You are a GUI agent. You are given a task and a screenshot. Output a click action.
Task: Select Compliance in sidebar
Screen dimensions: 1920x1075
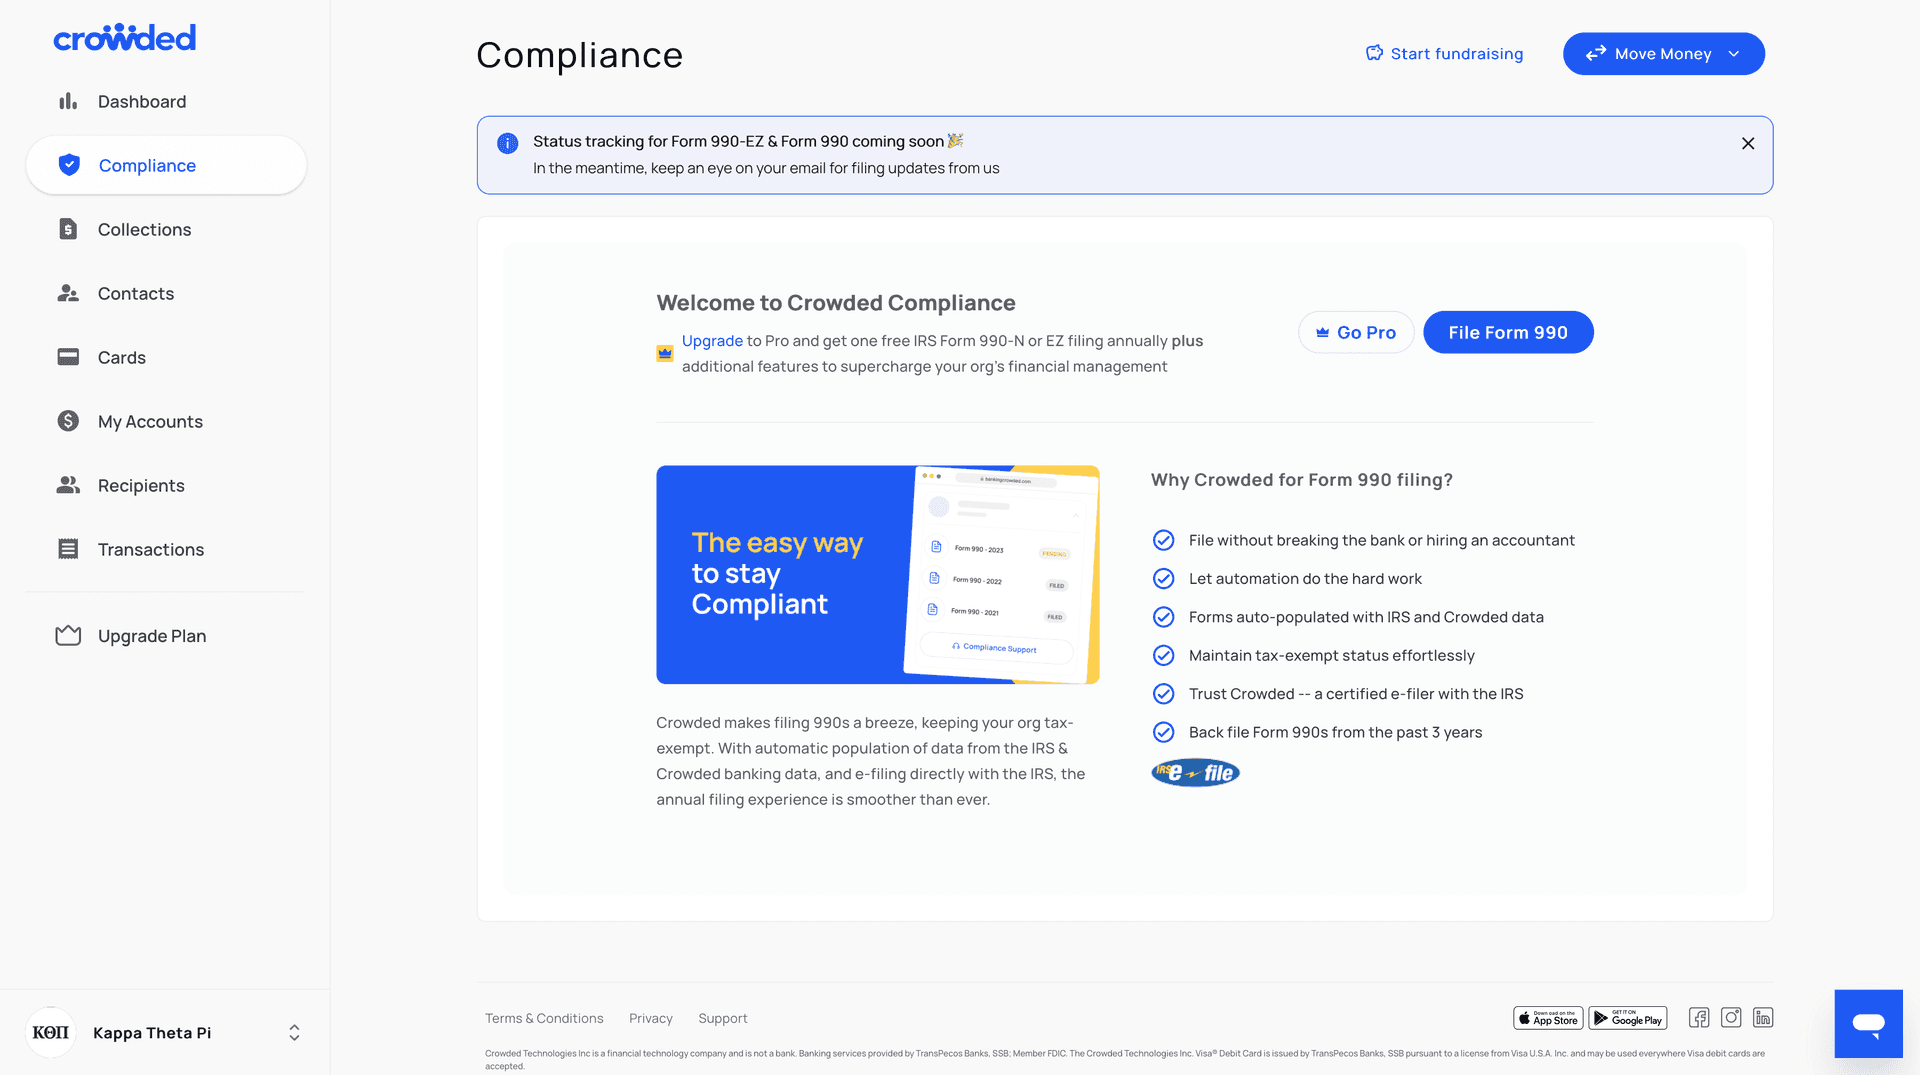click(166, 165)
